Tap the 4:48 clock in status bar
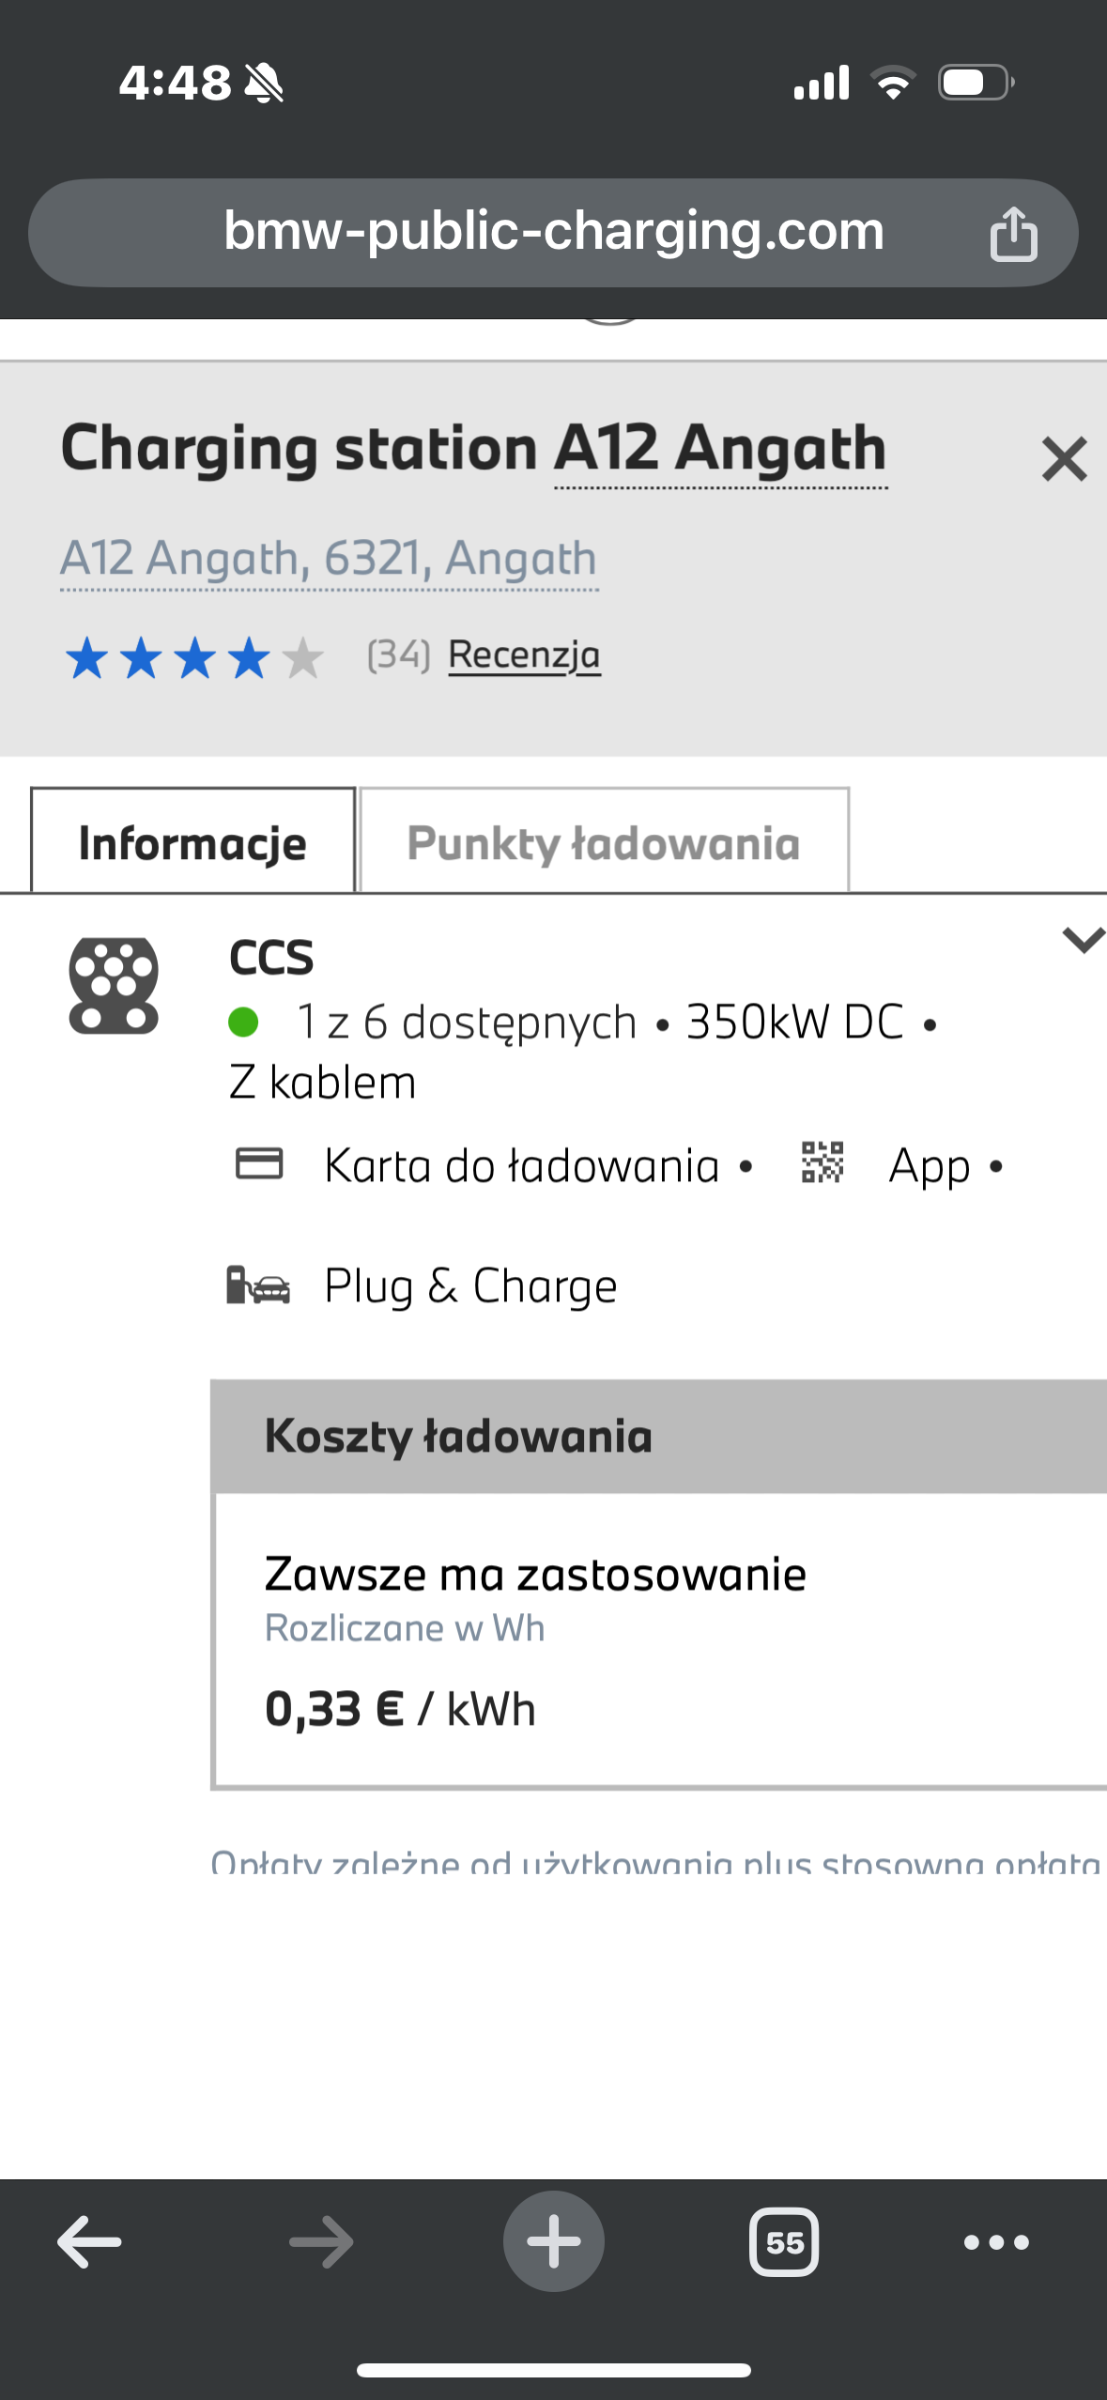The image size is (1107, 2400). pyautogui.click(x=175, y=82)
